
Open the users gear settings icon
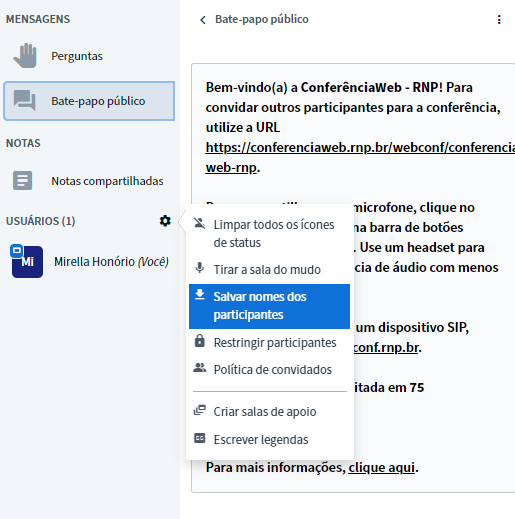tap(165, 221)
